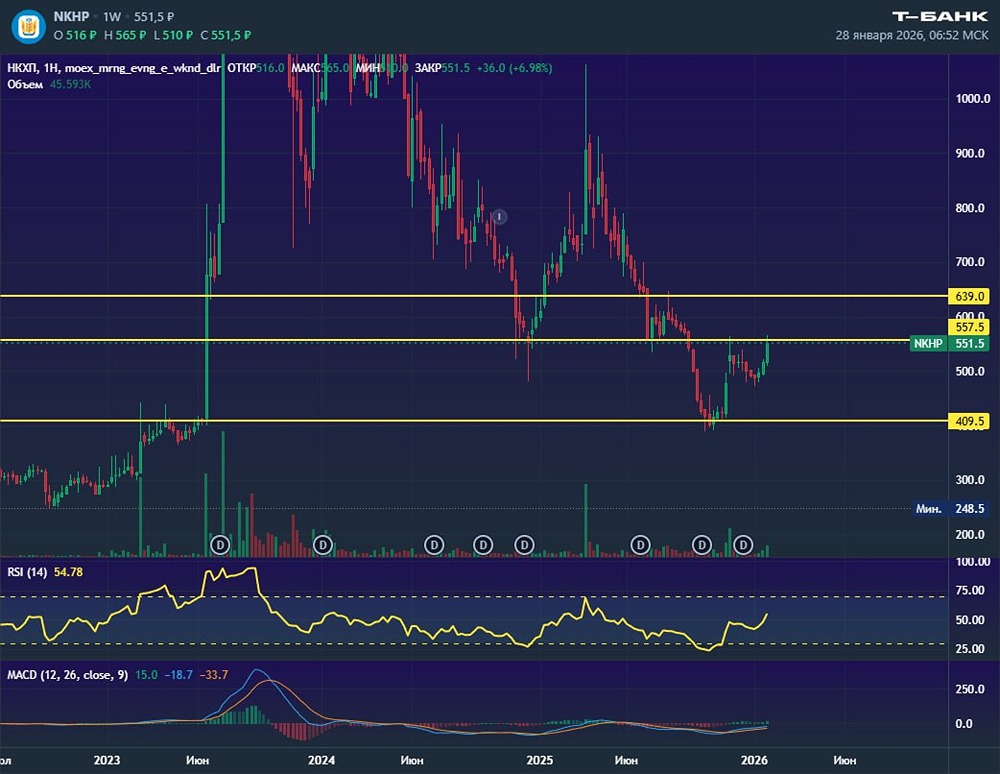Click the close value C 551,5 ₽
The width and height of the screenshot is (1000, 774).
(x=226, y=36)
